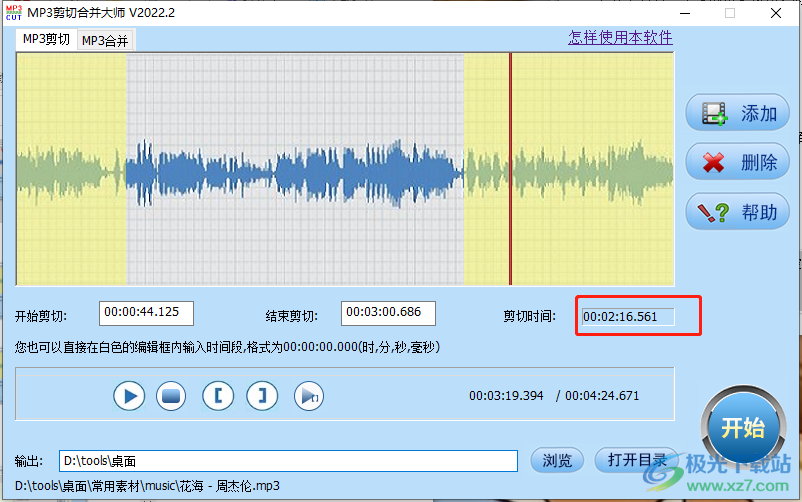Select the MP3剪切 tab
This screenshot has width=802, height=502.
point(46,40)
